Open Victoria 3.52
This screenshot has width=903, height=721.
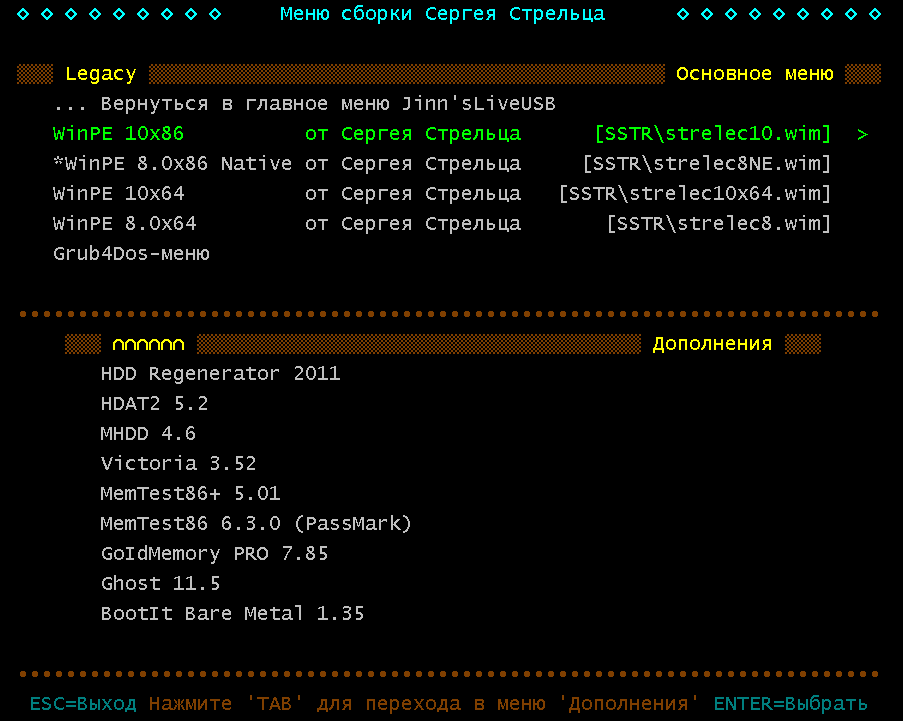click(178, 464)
